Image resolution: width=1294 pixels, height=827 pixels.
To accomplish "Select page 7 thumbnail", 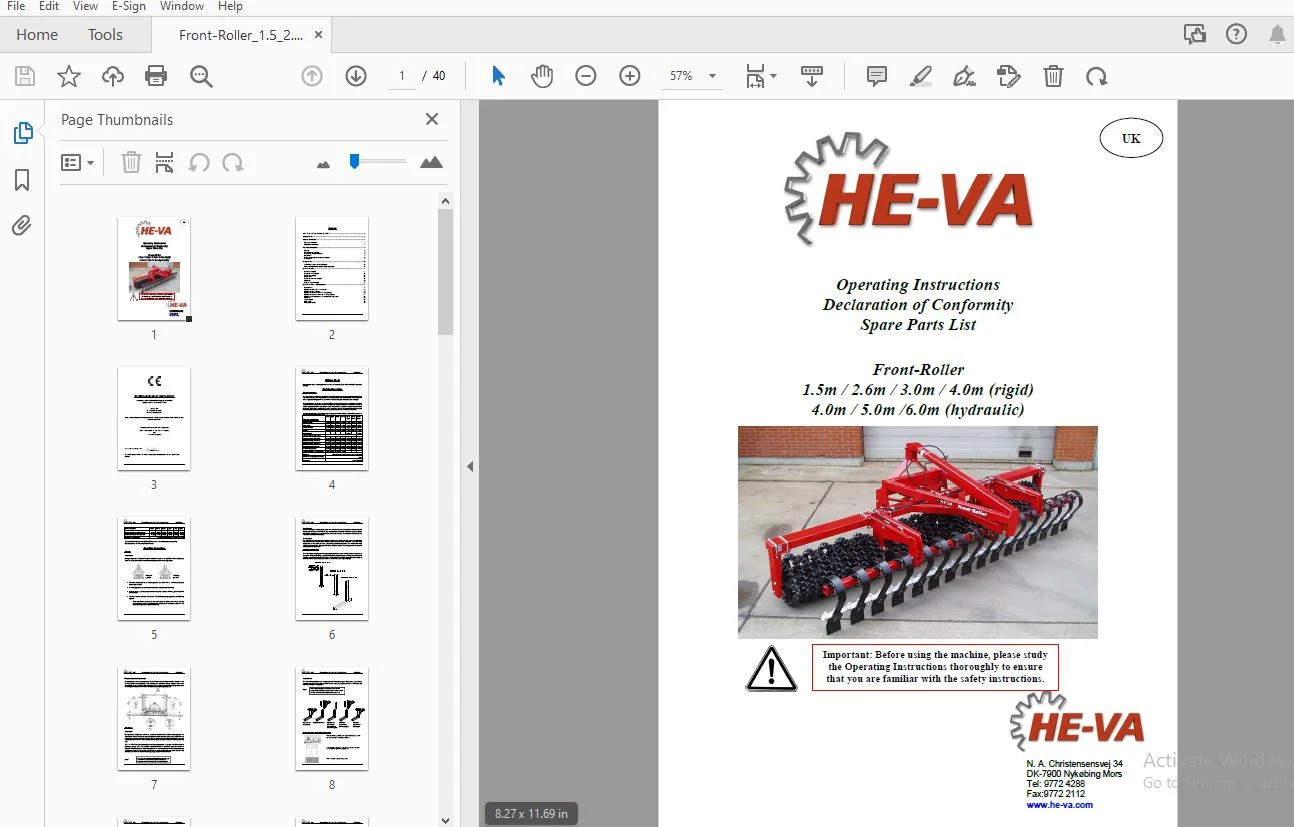I will coord(154,719).
